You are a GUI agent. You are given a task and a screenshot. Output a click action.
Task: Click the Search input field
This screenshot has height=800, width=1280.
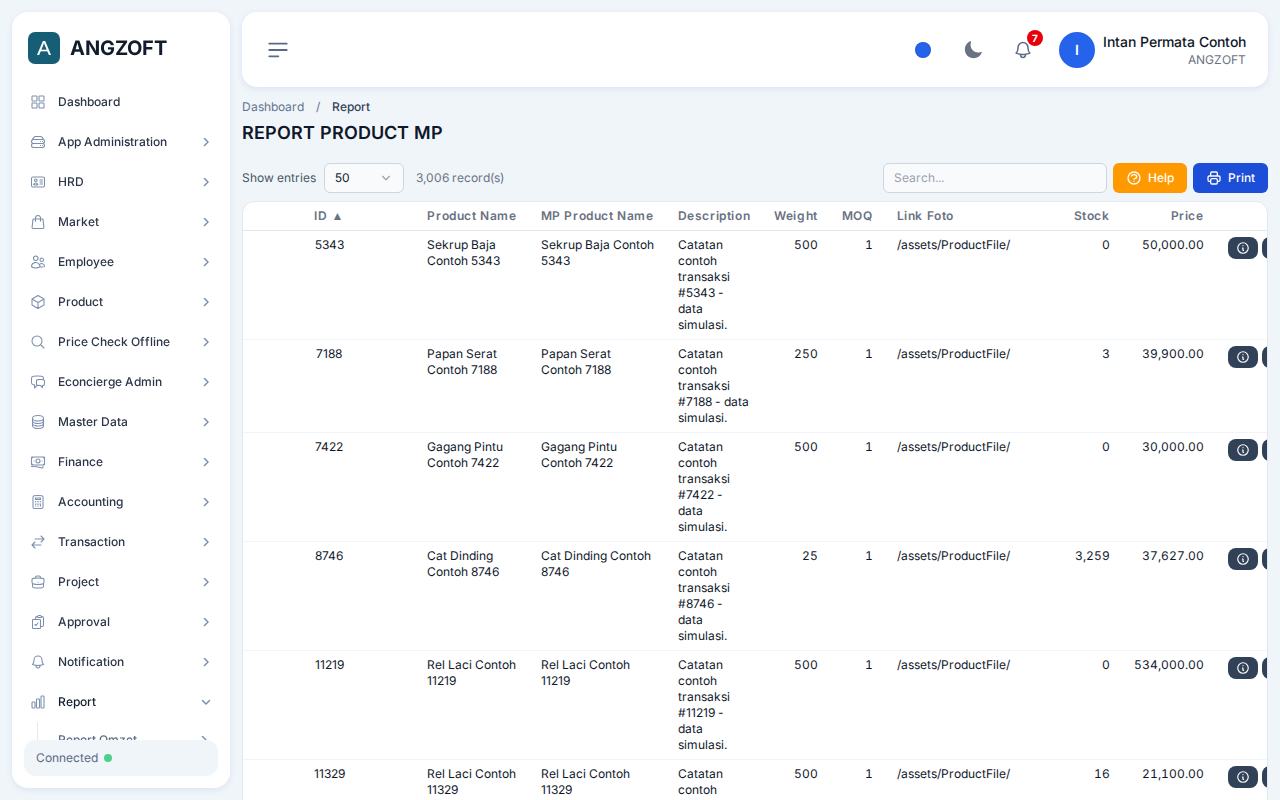pyautogui.click(x=995, y=178)
